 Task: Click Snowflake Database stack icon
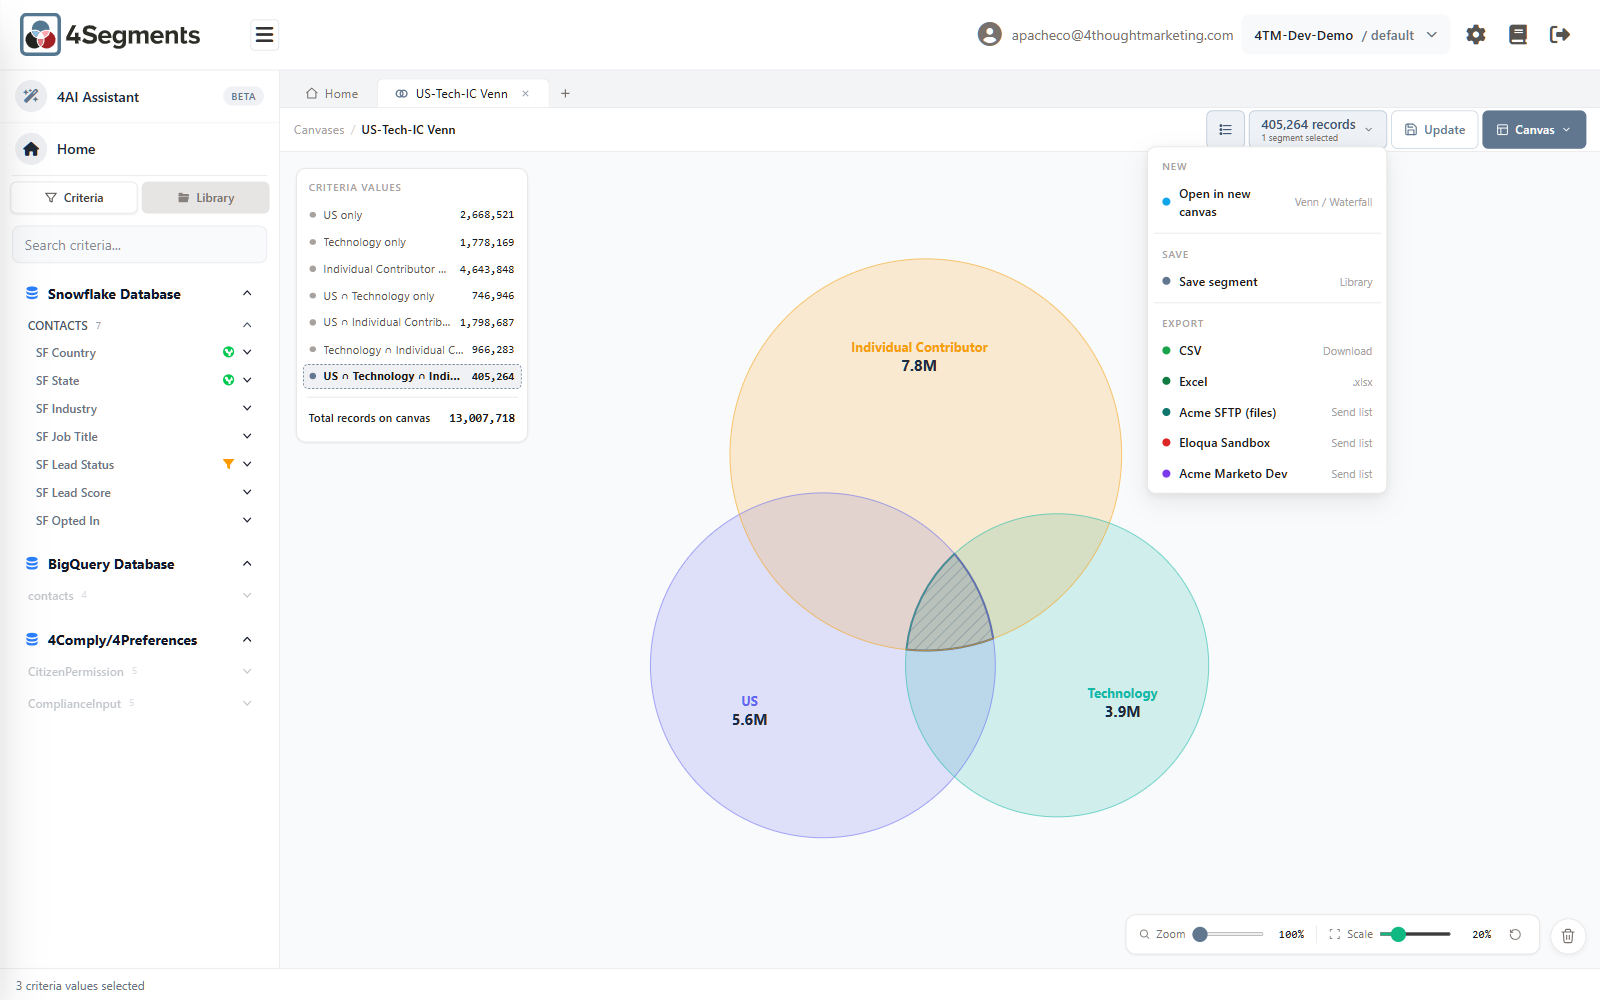coord(32,294)
